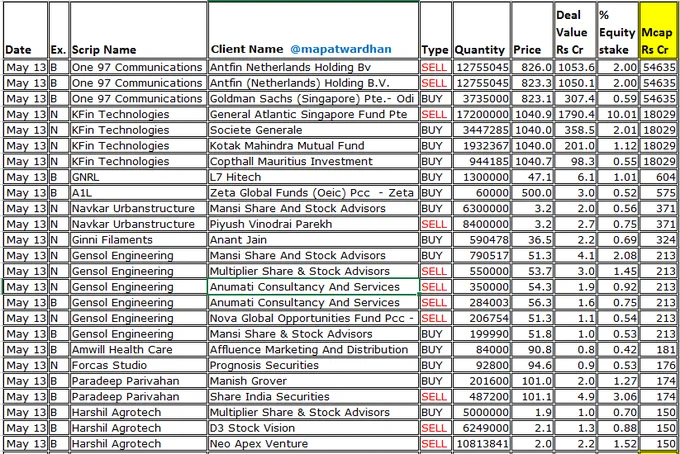The image size is (680, 454).
Task: Select equity stake cell '1.52'
Action: [x=618, y=444]
